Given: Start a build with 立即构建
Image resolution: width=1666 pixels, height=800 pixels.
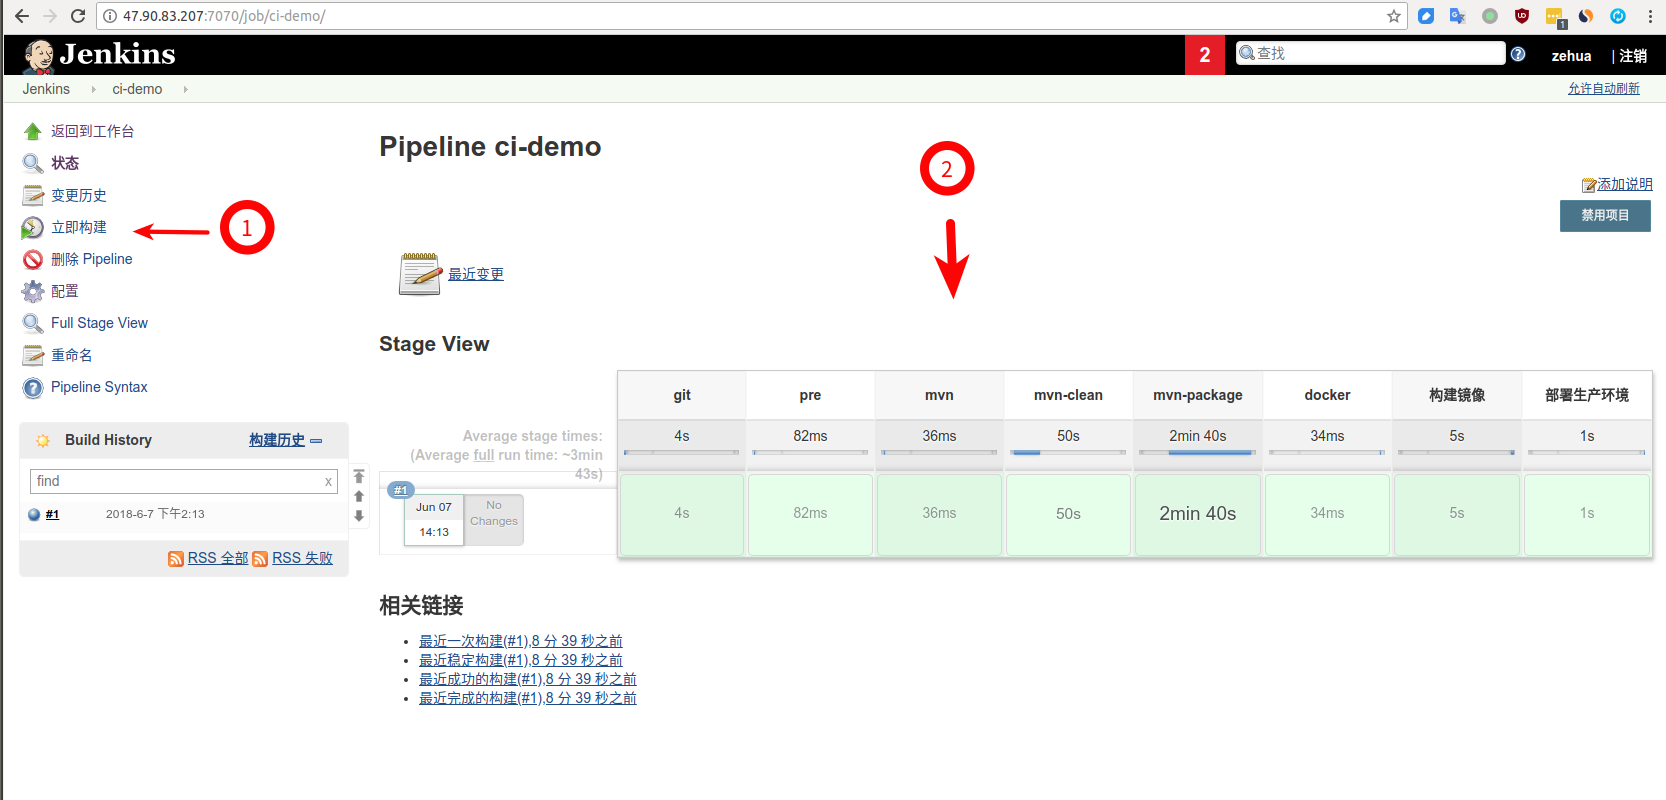Looking at the screenshot, I should 79,227.
